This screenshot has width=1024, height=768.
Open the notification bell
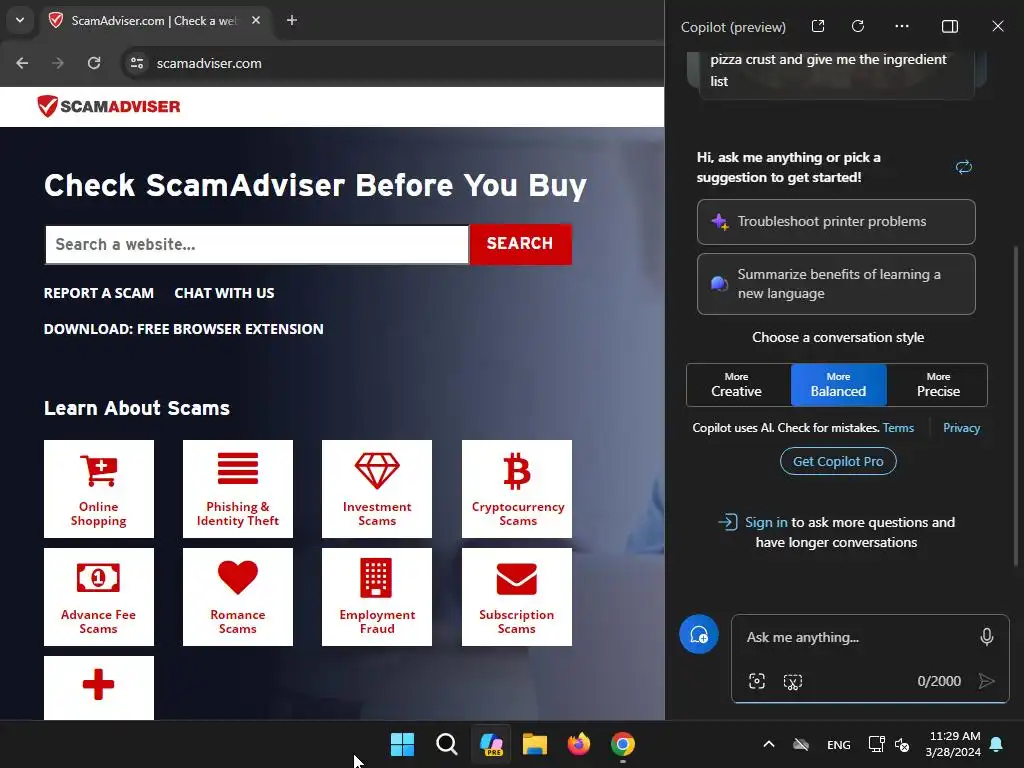(x=997, y=744)
